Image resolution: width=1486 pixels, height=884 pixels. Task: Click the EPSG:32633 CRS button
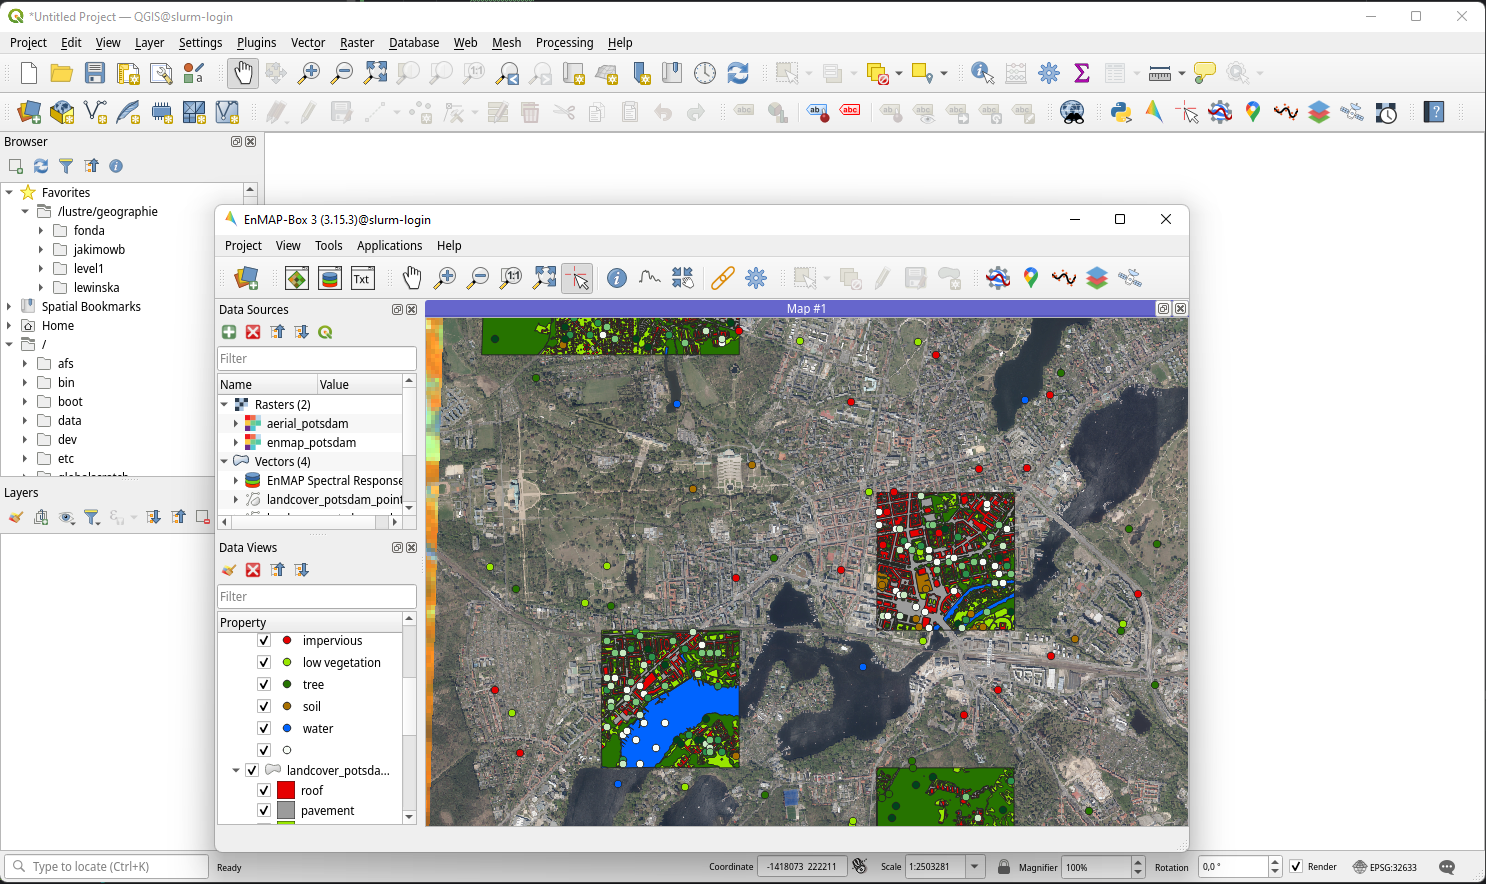(x=1385, y=867)
